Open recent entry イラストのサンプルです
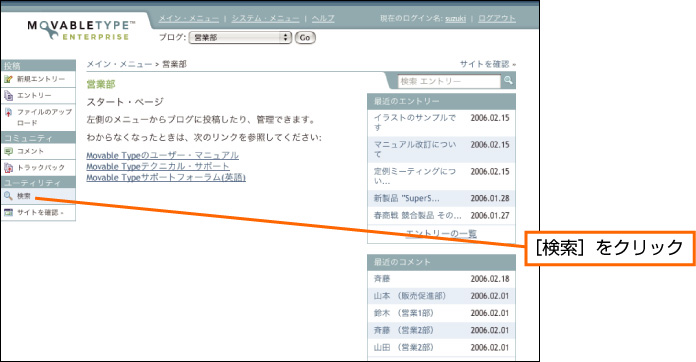Viewport: 696px width, 362px height. (415, 122)
